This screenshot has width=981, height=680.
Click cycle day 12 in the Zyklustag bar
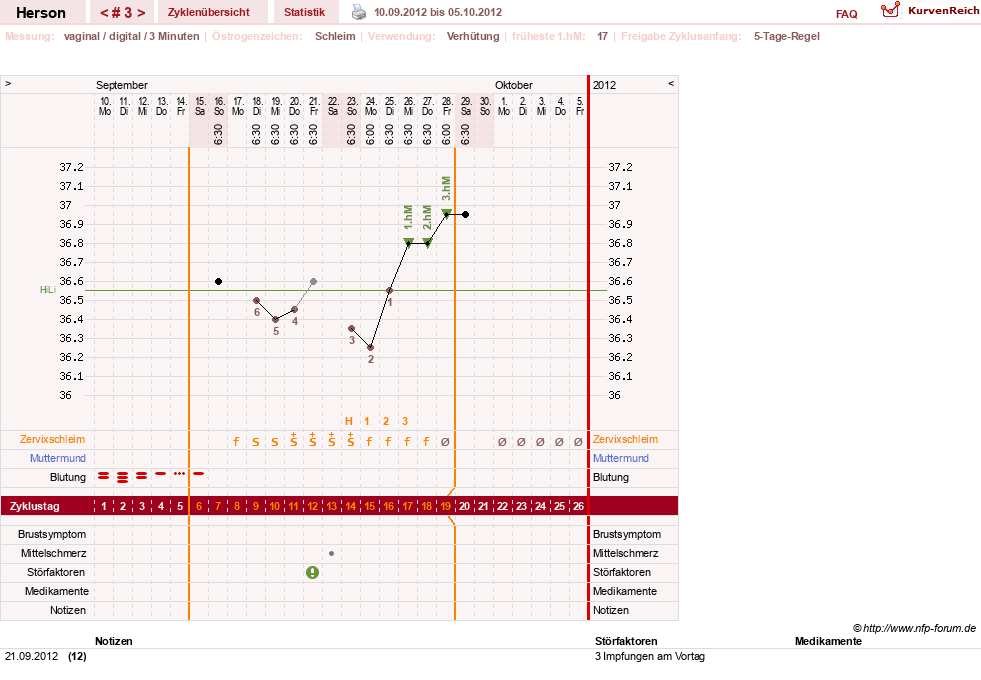click(313, 506)
